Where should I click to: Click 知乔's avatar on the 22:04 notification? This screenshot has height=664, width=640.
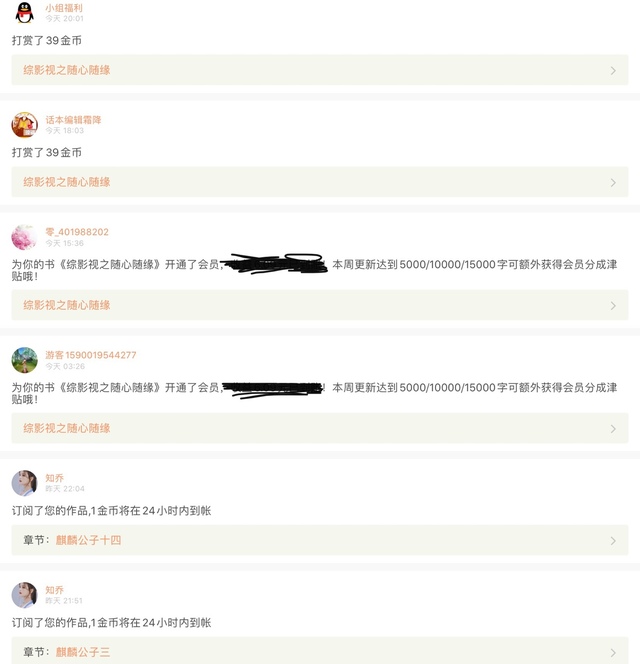point(24,483)
